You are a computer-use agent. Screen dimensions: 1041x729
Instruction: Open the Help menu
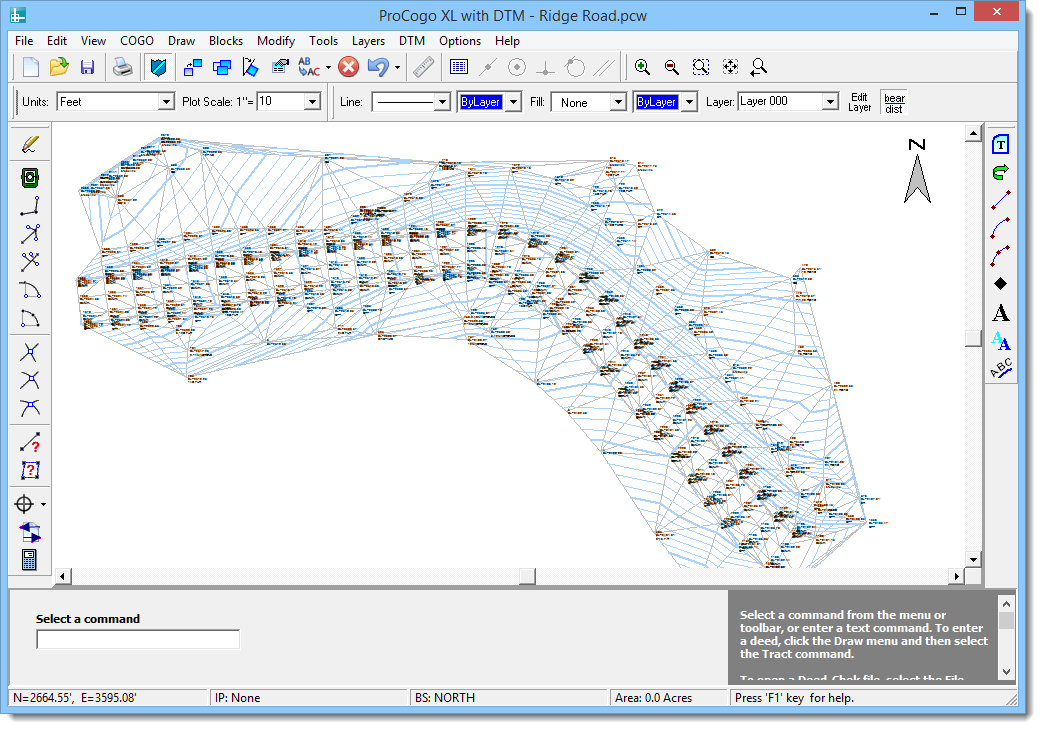[x=507, y=41]
